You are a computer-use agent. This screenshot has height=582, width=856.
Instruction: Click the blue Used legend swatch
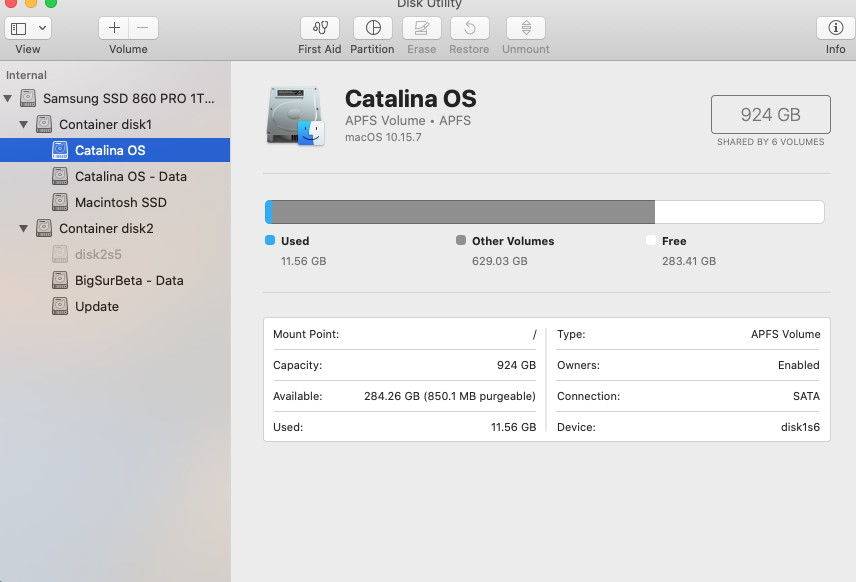click(x=270, y=240)
